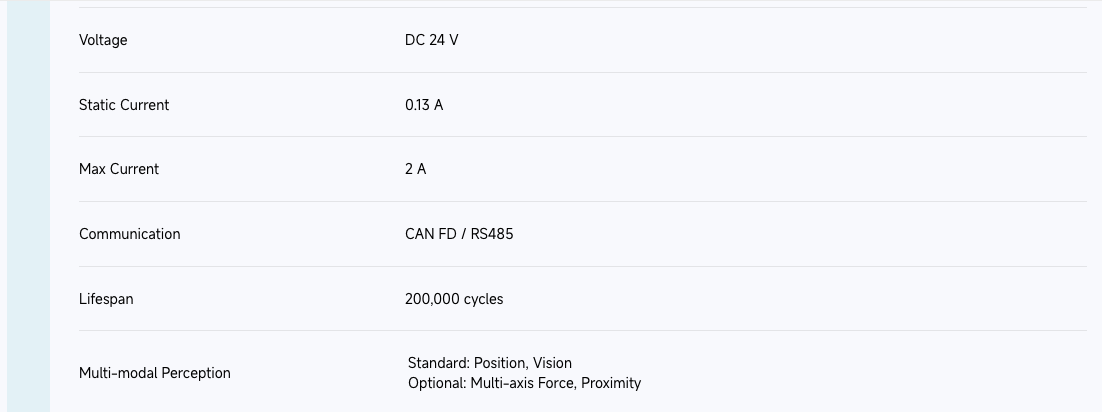Screen dimensions: 1102x412
Task: Click the Static Current label
Action: pos(124,105)
